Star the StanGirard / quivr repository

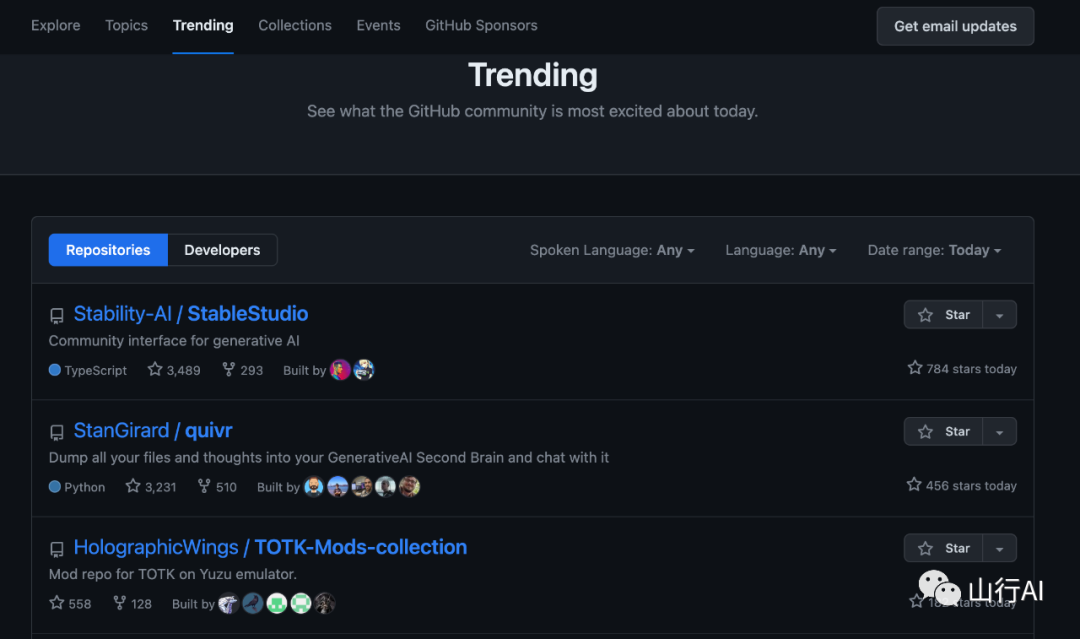pyautogui.click(x=944, y=432)
